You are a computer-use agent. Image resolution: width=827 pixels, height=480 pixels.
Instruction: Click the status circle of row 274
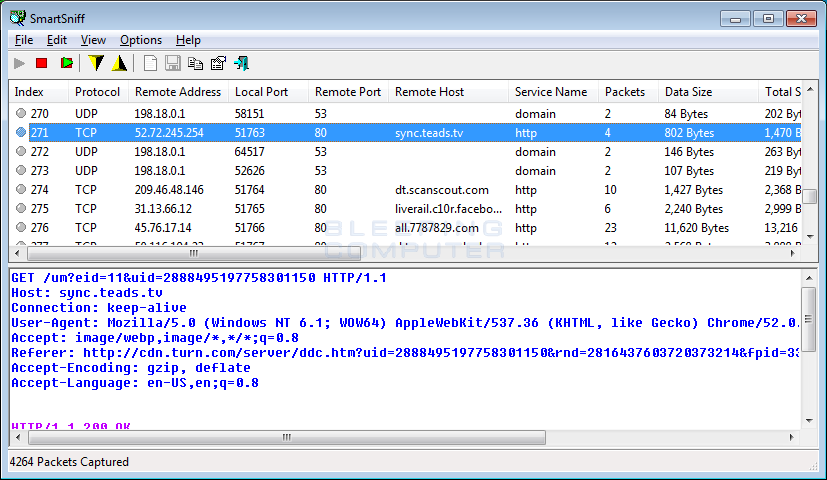click(21, 189)
